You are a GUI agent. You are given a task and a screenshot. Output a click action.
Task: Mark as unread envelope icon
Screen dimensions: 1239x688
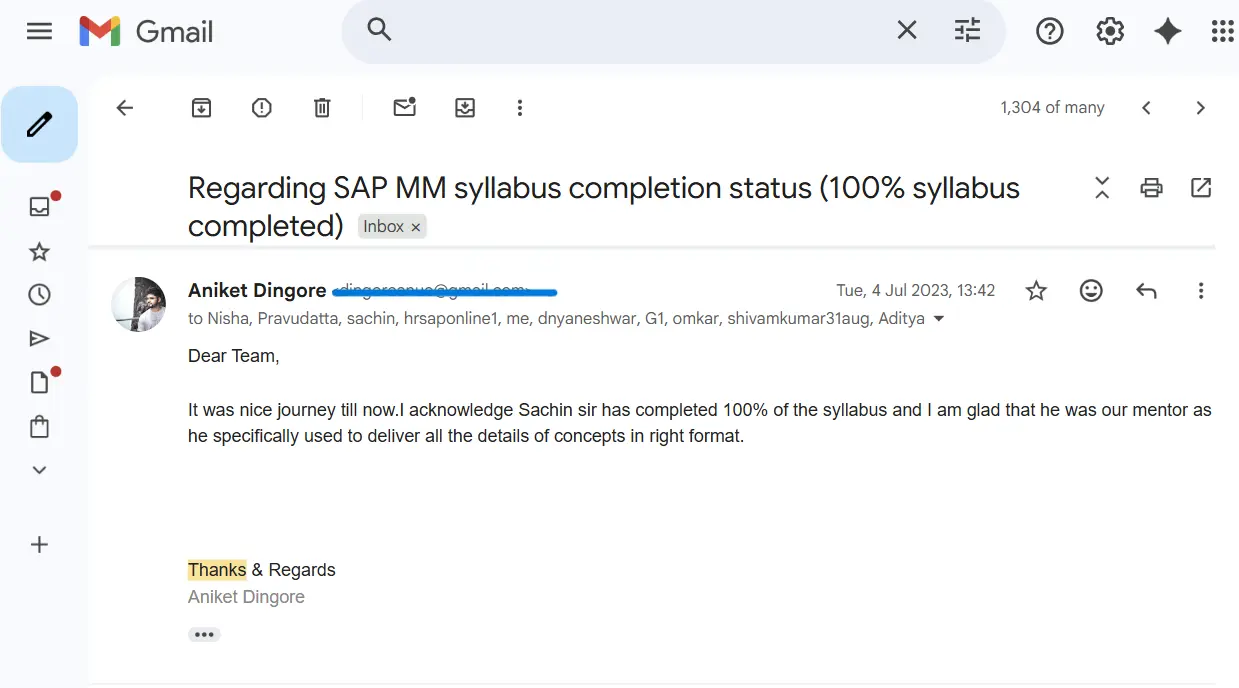[x=404, y=107]
